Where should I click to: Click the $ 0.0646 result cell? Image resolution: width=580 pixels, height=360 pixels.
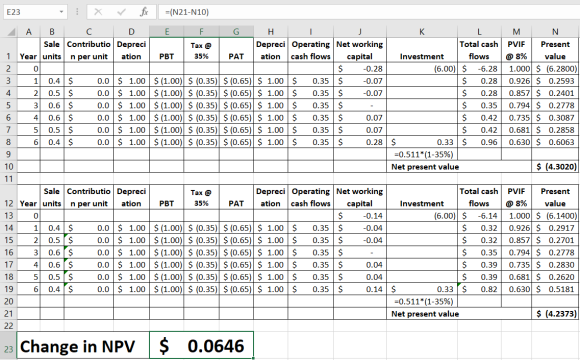pos(202,346)
